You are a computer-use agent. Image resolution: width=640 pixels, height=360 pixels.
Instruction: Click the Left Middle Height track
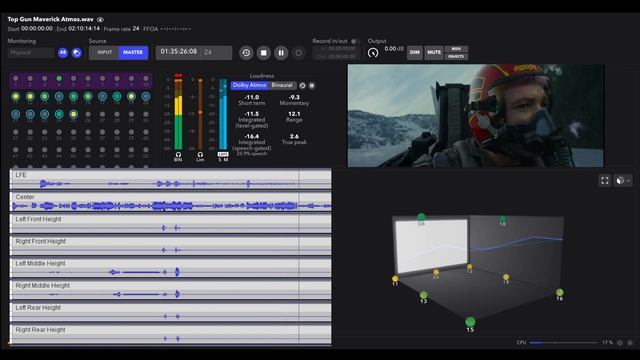(x=171, y=268)
